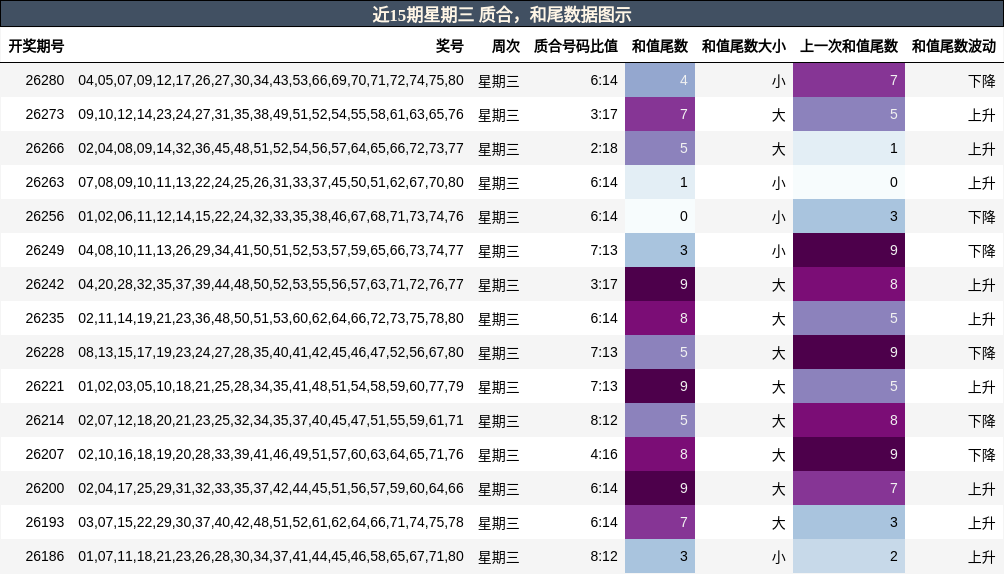The width and height of the screenshot is (1004, 574).
Task: Select issue number 26263
Action: pos(45,183)
